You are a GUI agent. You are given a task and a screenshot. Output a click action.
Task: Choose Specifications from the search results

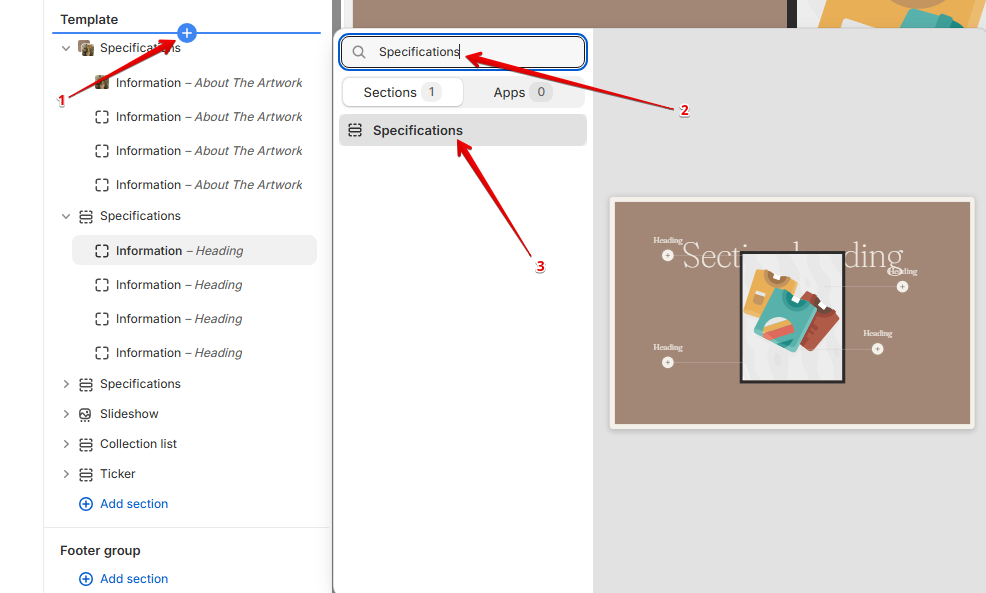click(463, 130)
